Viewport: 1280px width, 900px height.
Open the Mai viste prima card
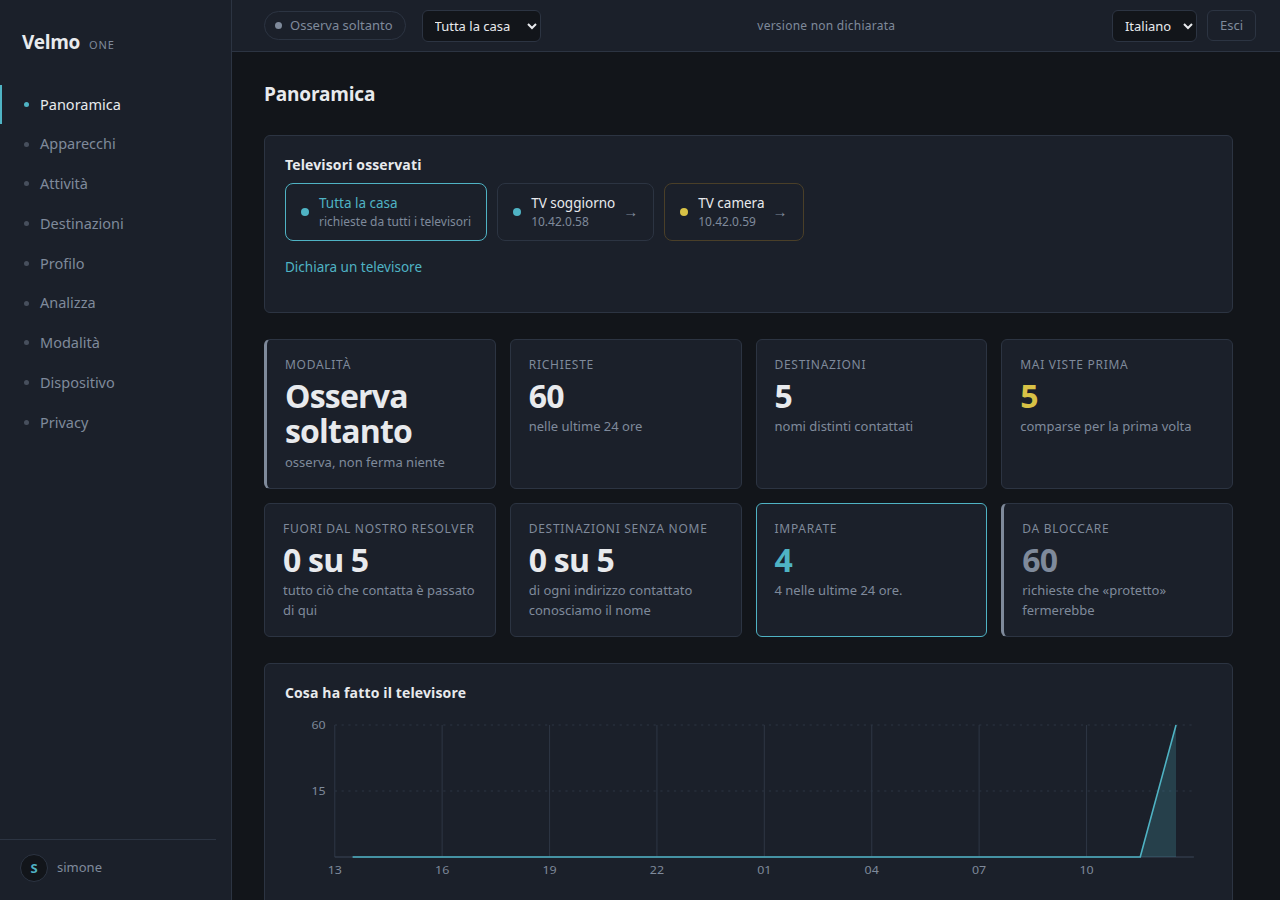click(x=1117, y=414)
